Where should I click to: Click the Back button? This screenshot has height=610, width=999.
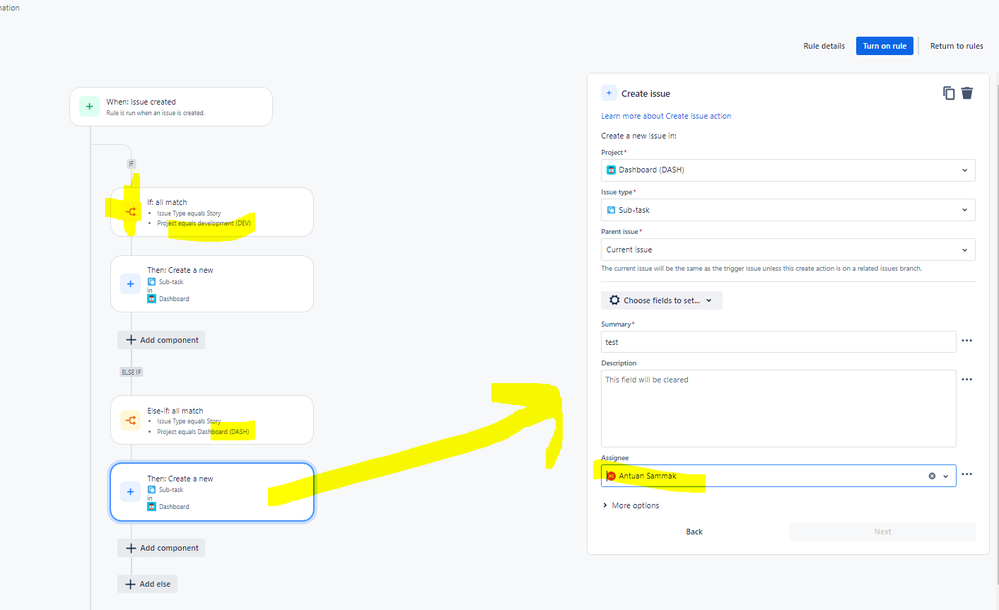(694, 532)
